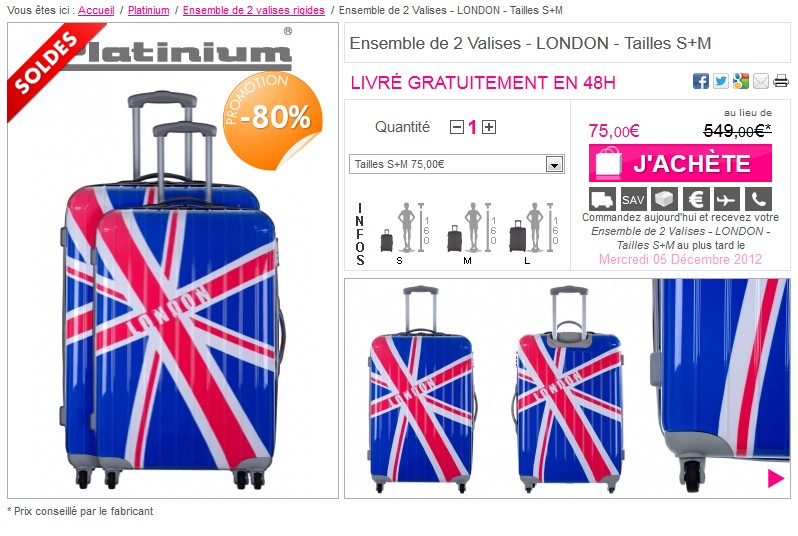Show next thumbnails with pink arrow
Viewport: 798px width, 536px height.
(776, 478)
